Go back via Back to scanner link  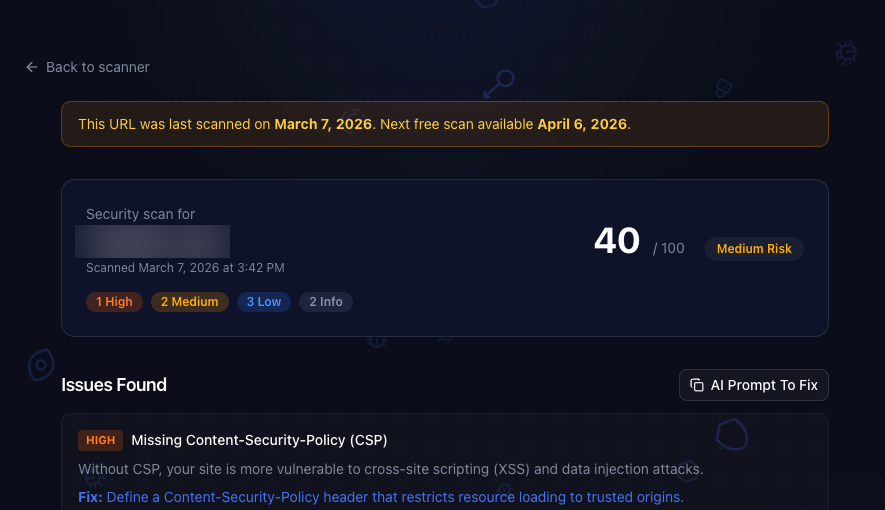(x=97, y=67)
